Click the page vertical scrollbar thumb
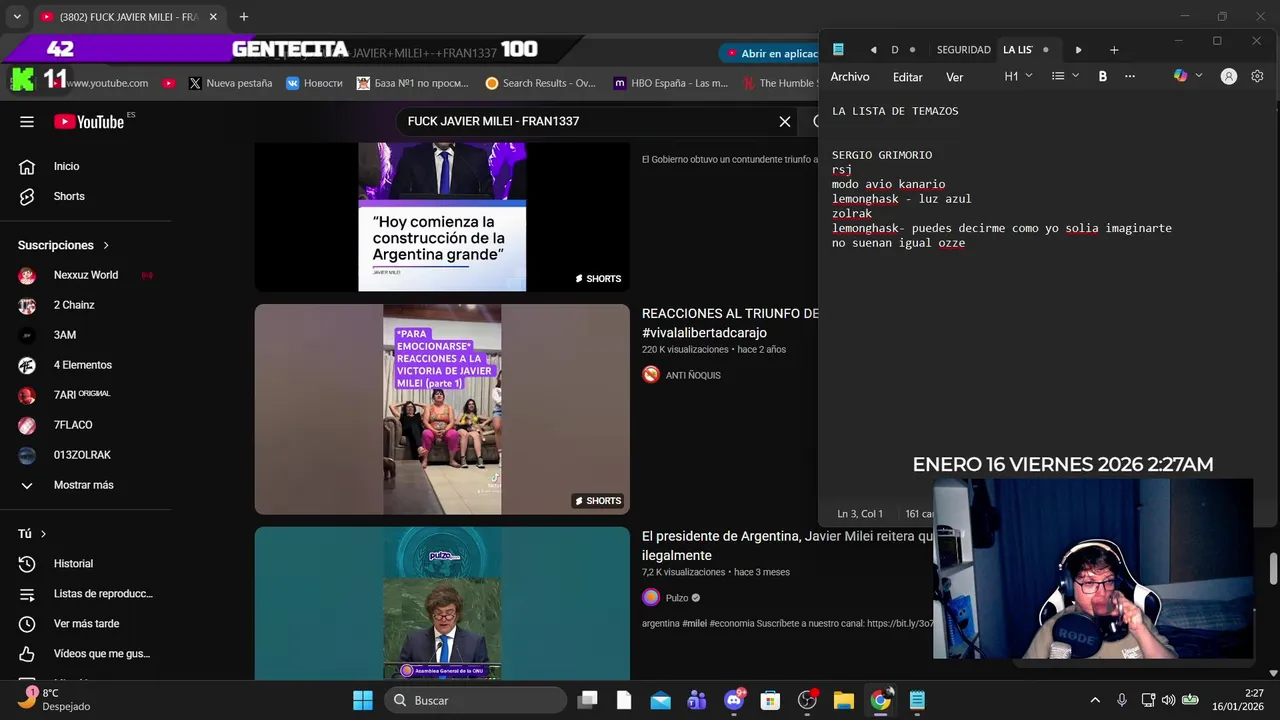 [1273, 568]
